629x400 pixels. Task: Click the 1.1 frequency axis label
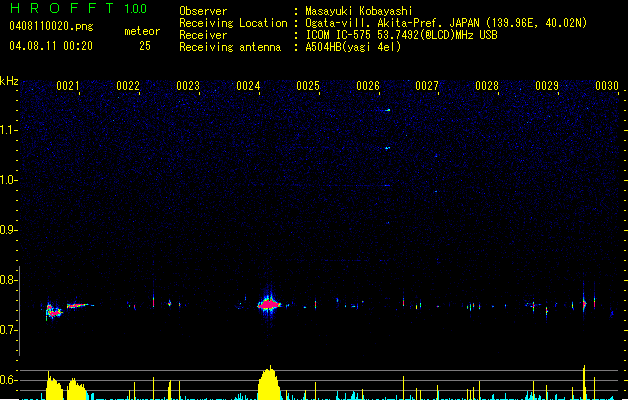point(7,130)
